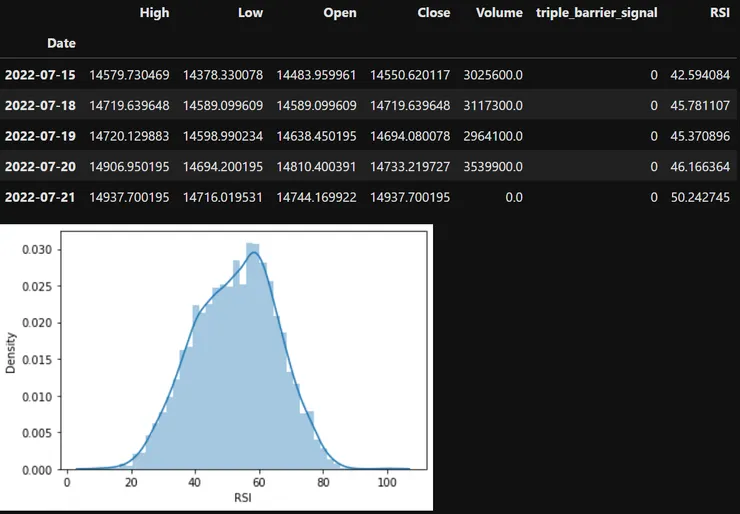Click the Volume cell showing 3539900.0
The image size is (740, 514).
(x=493, y=167)
